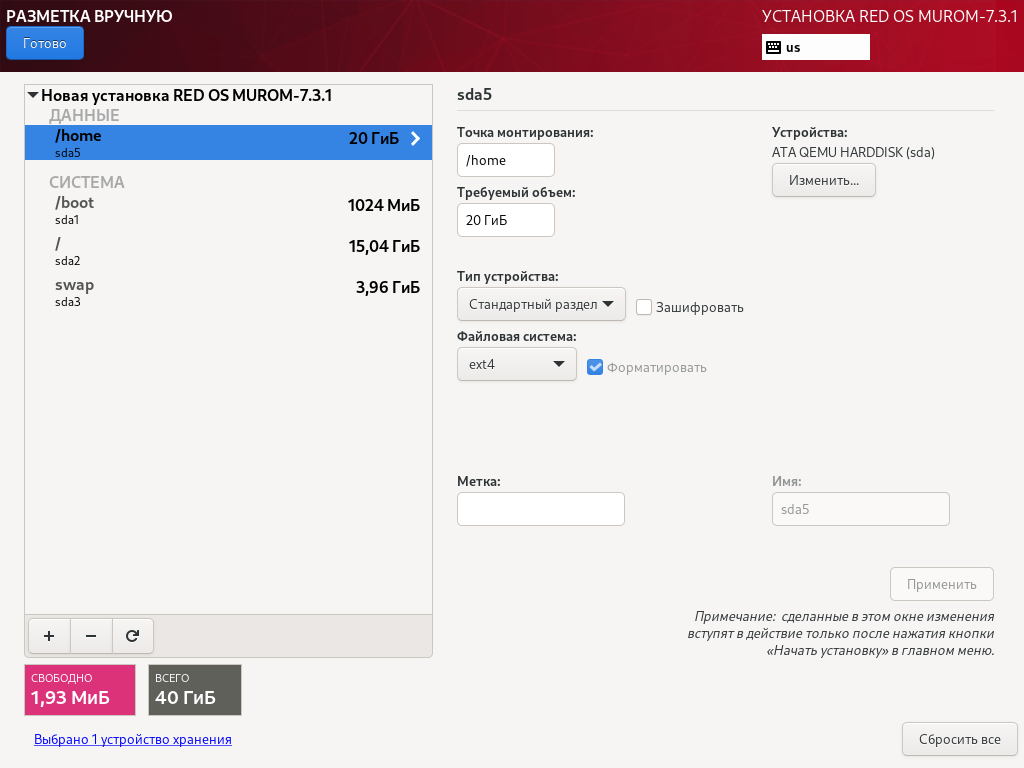Click the Сбросить все button
The height and width of the screenshot is (768, 1024).
(x=959, y=739)
